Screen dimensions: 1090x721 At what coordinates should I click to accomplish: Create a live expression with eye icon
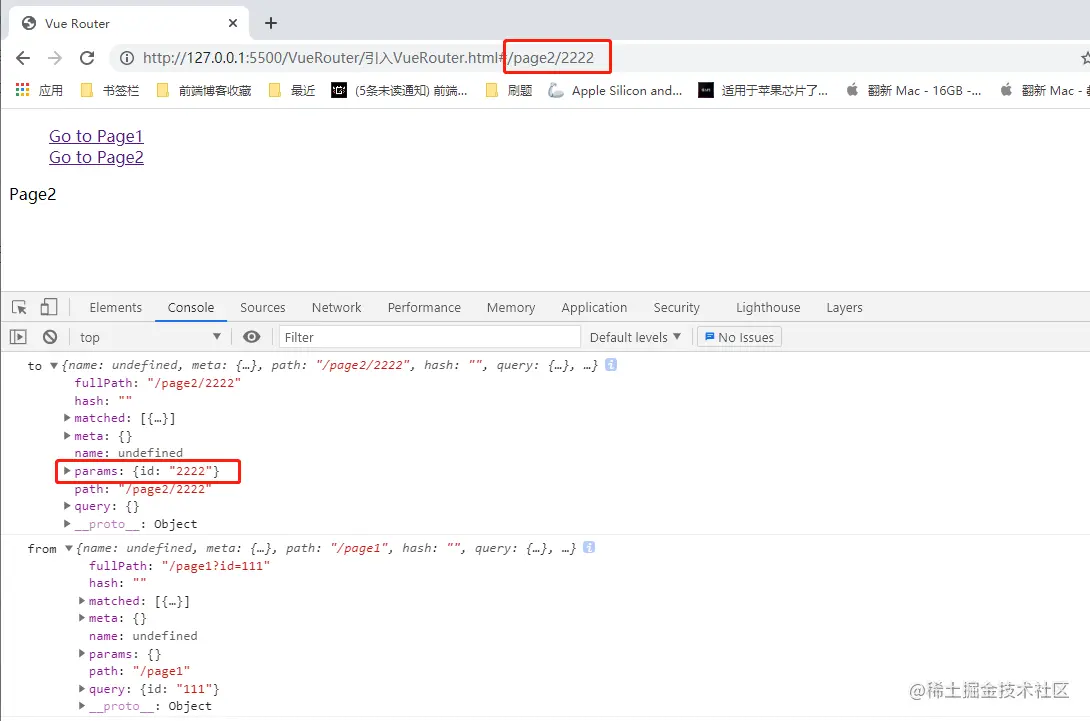click(252, 337)
